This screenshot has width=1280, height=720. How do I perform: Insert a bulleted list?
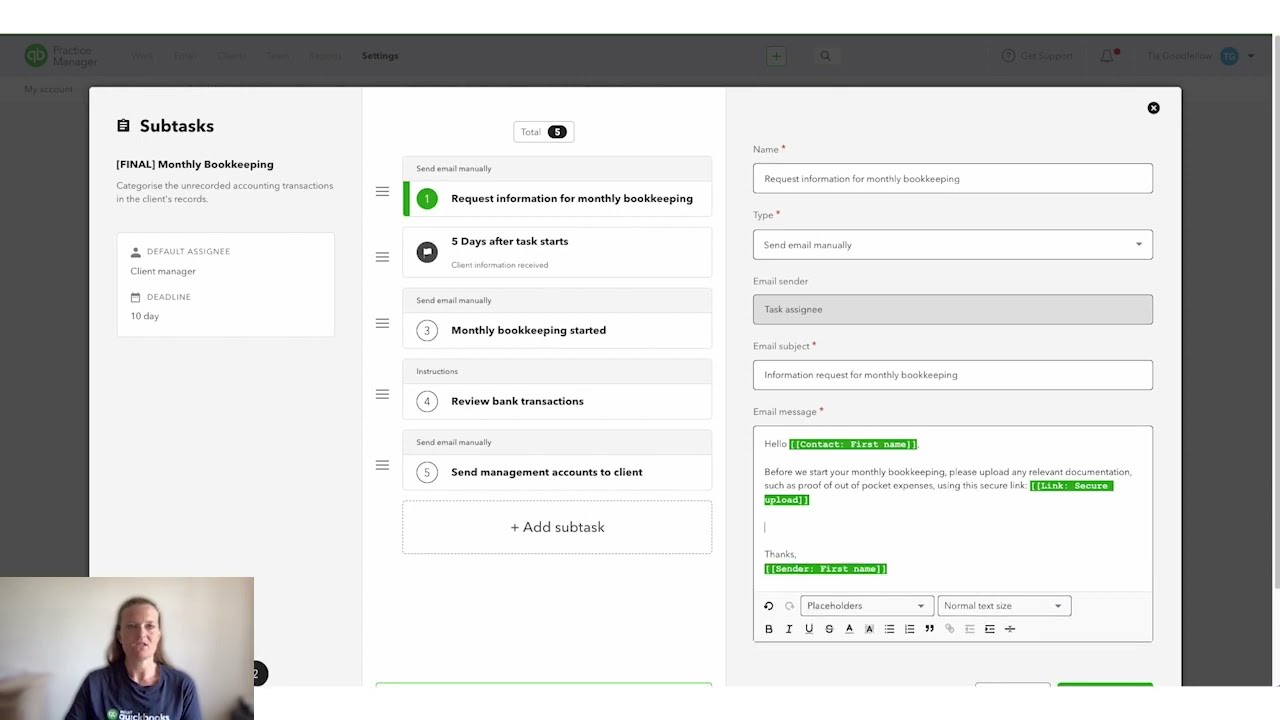pyautogui.click(x=889, y=629)
